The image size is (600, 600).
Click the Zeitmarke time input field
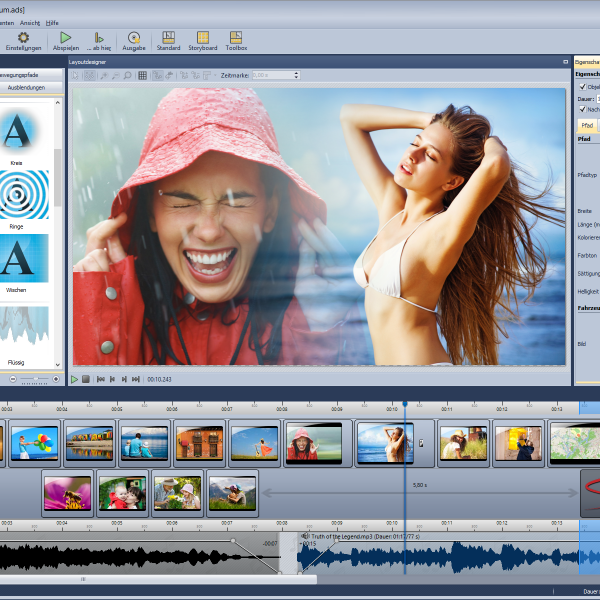coord(272,75)
